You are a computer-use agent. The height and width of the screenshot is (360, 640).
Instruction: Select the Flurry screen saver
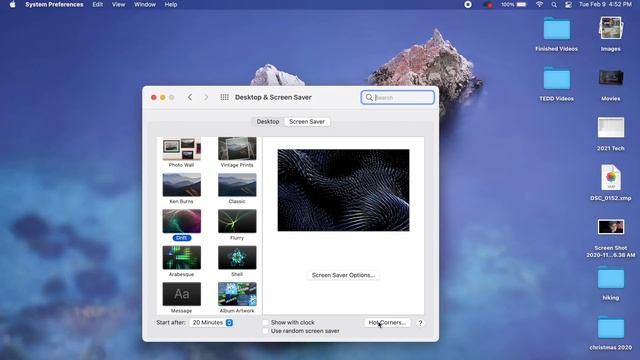click(x=237, y=225)
